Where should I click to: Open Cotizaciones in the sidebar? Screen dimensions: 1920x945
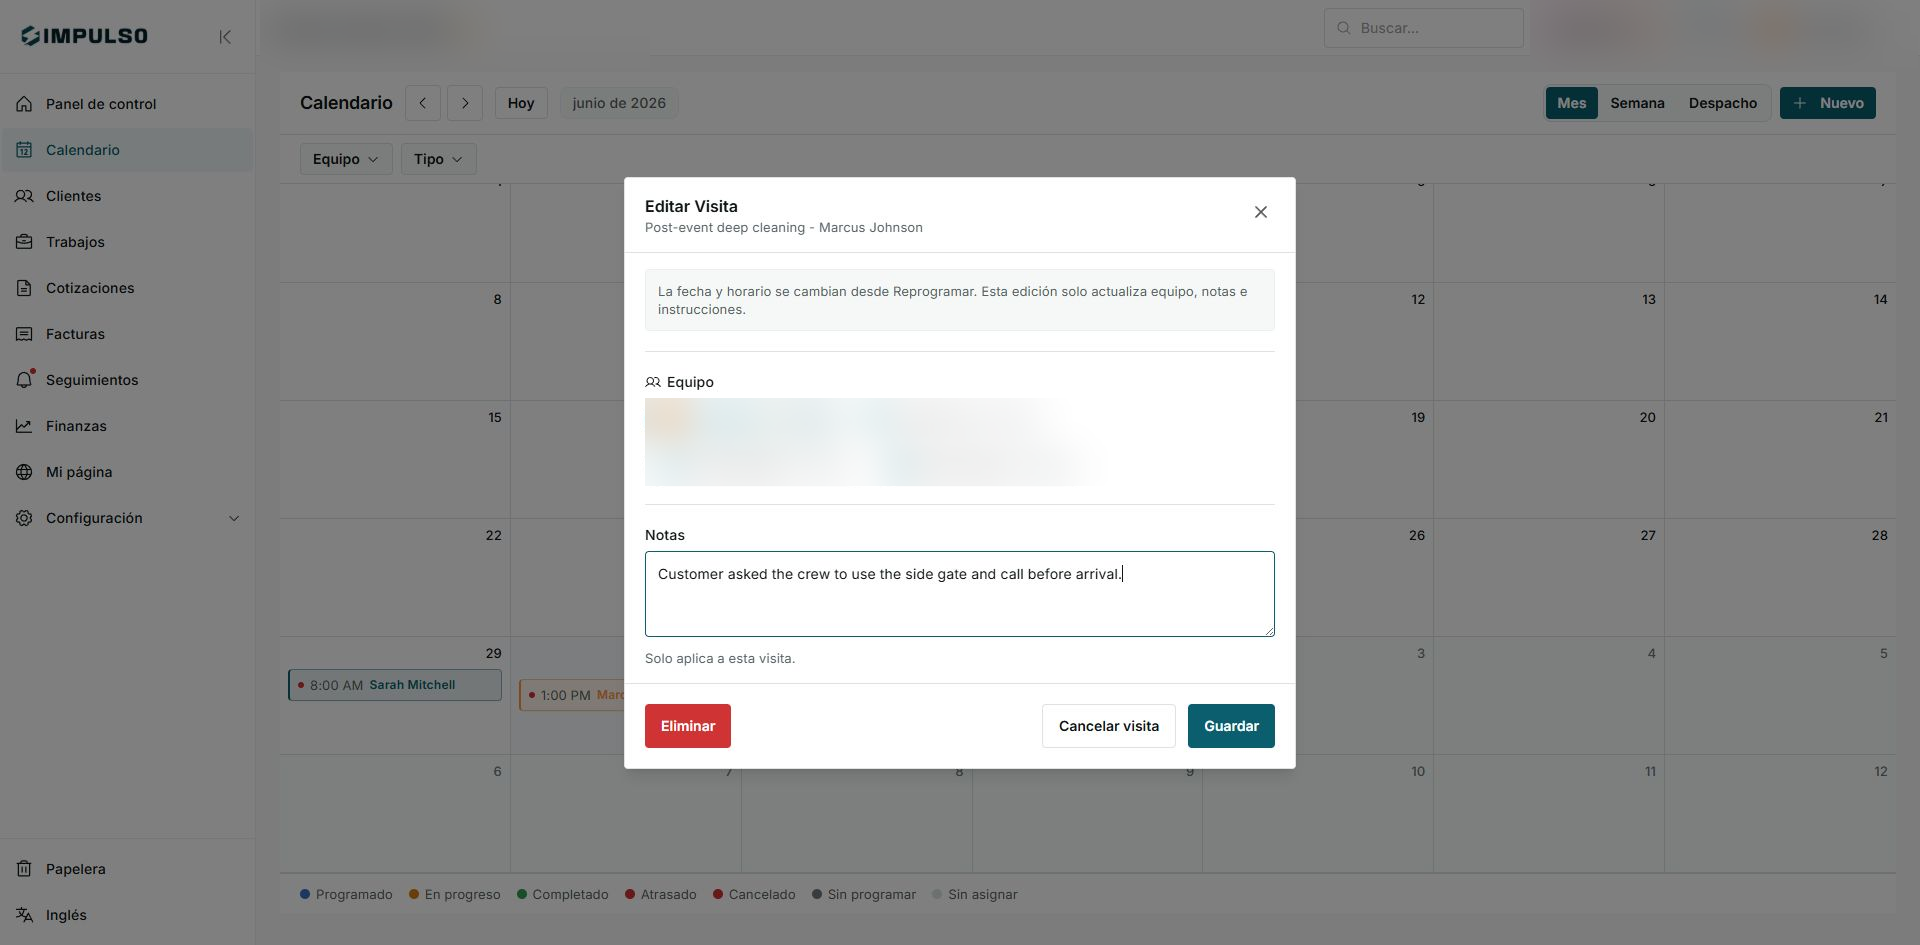[127, 288]
